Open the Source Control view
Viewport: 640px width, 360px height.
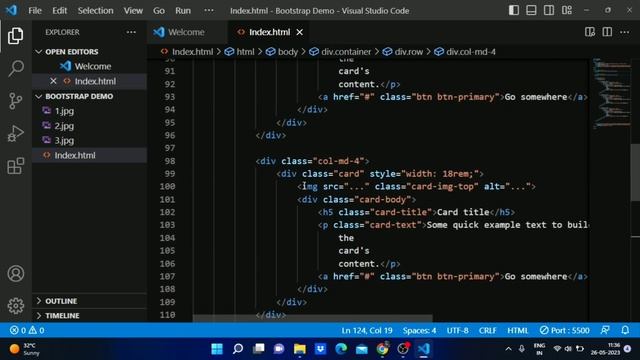pyautogui.click(x=16, y=101)
